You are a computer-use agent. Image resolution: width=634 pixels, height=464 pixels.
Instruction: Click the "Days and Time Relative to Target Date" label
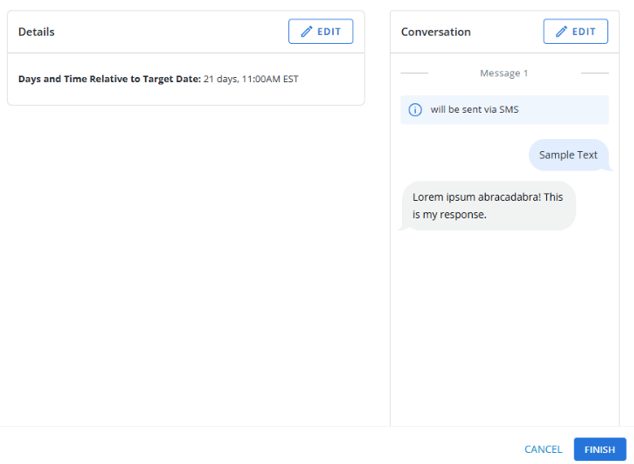[110, 79]
